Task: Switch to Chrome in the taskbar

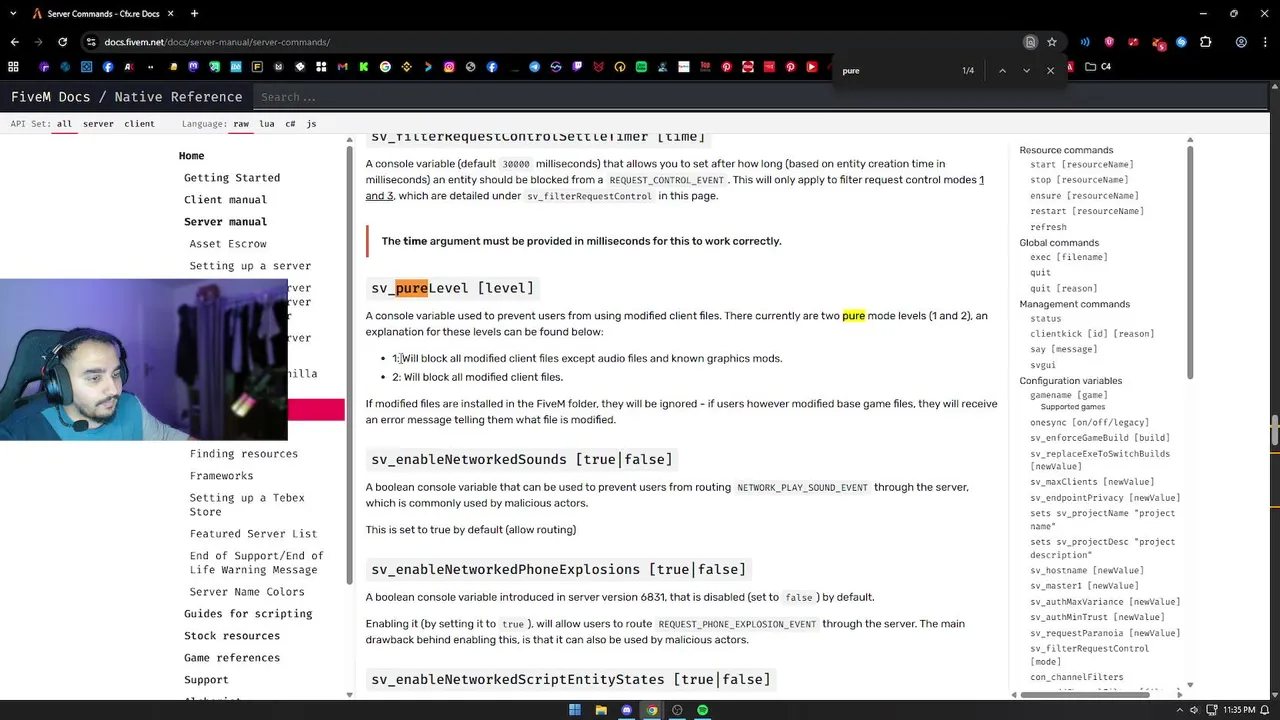Action: (652, 710)
